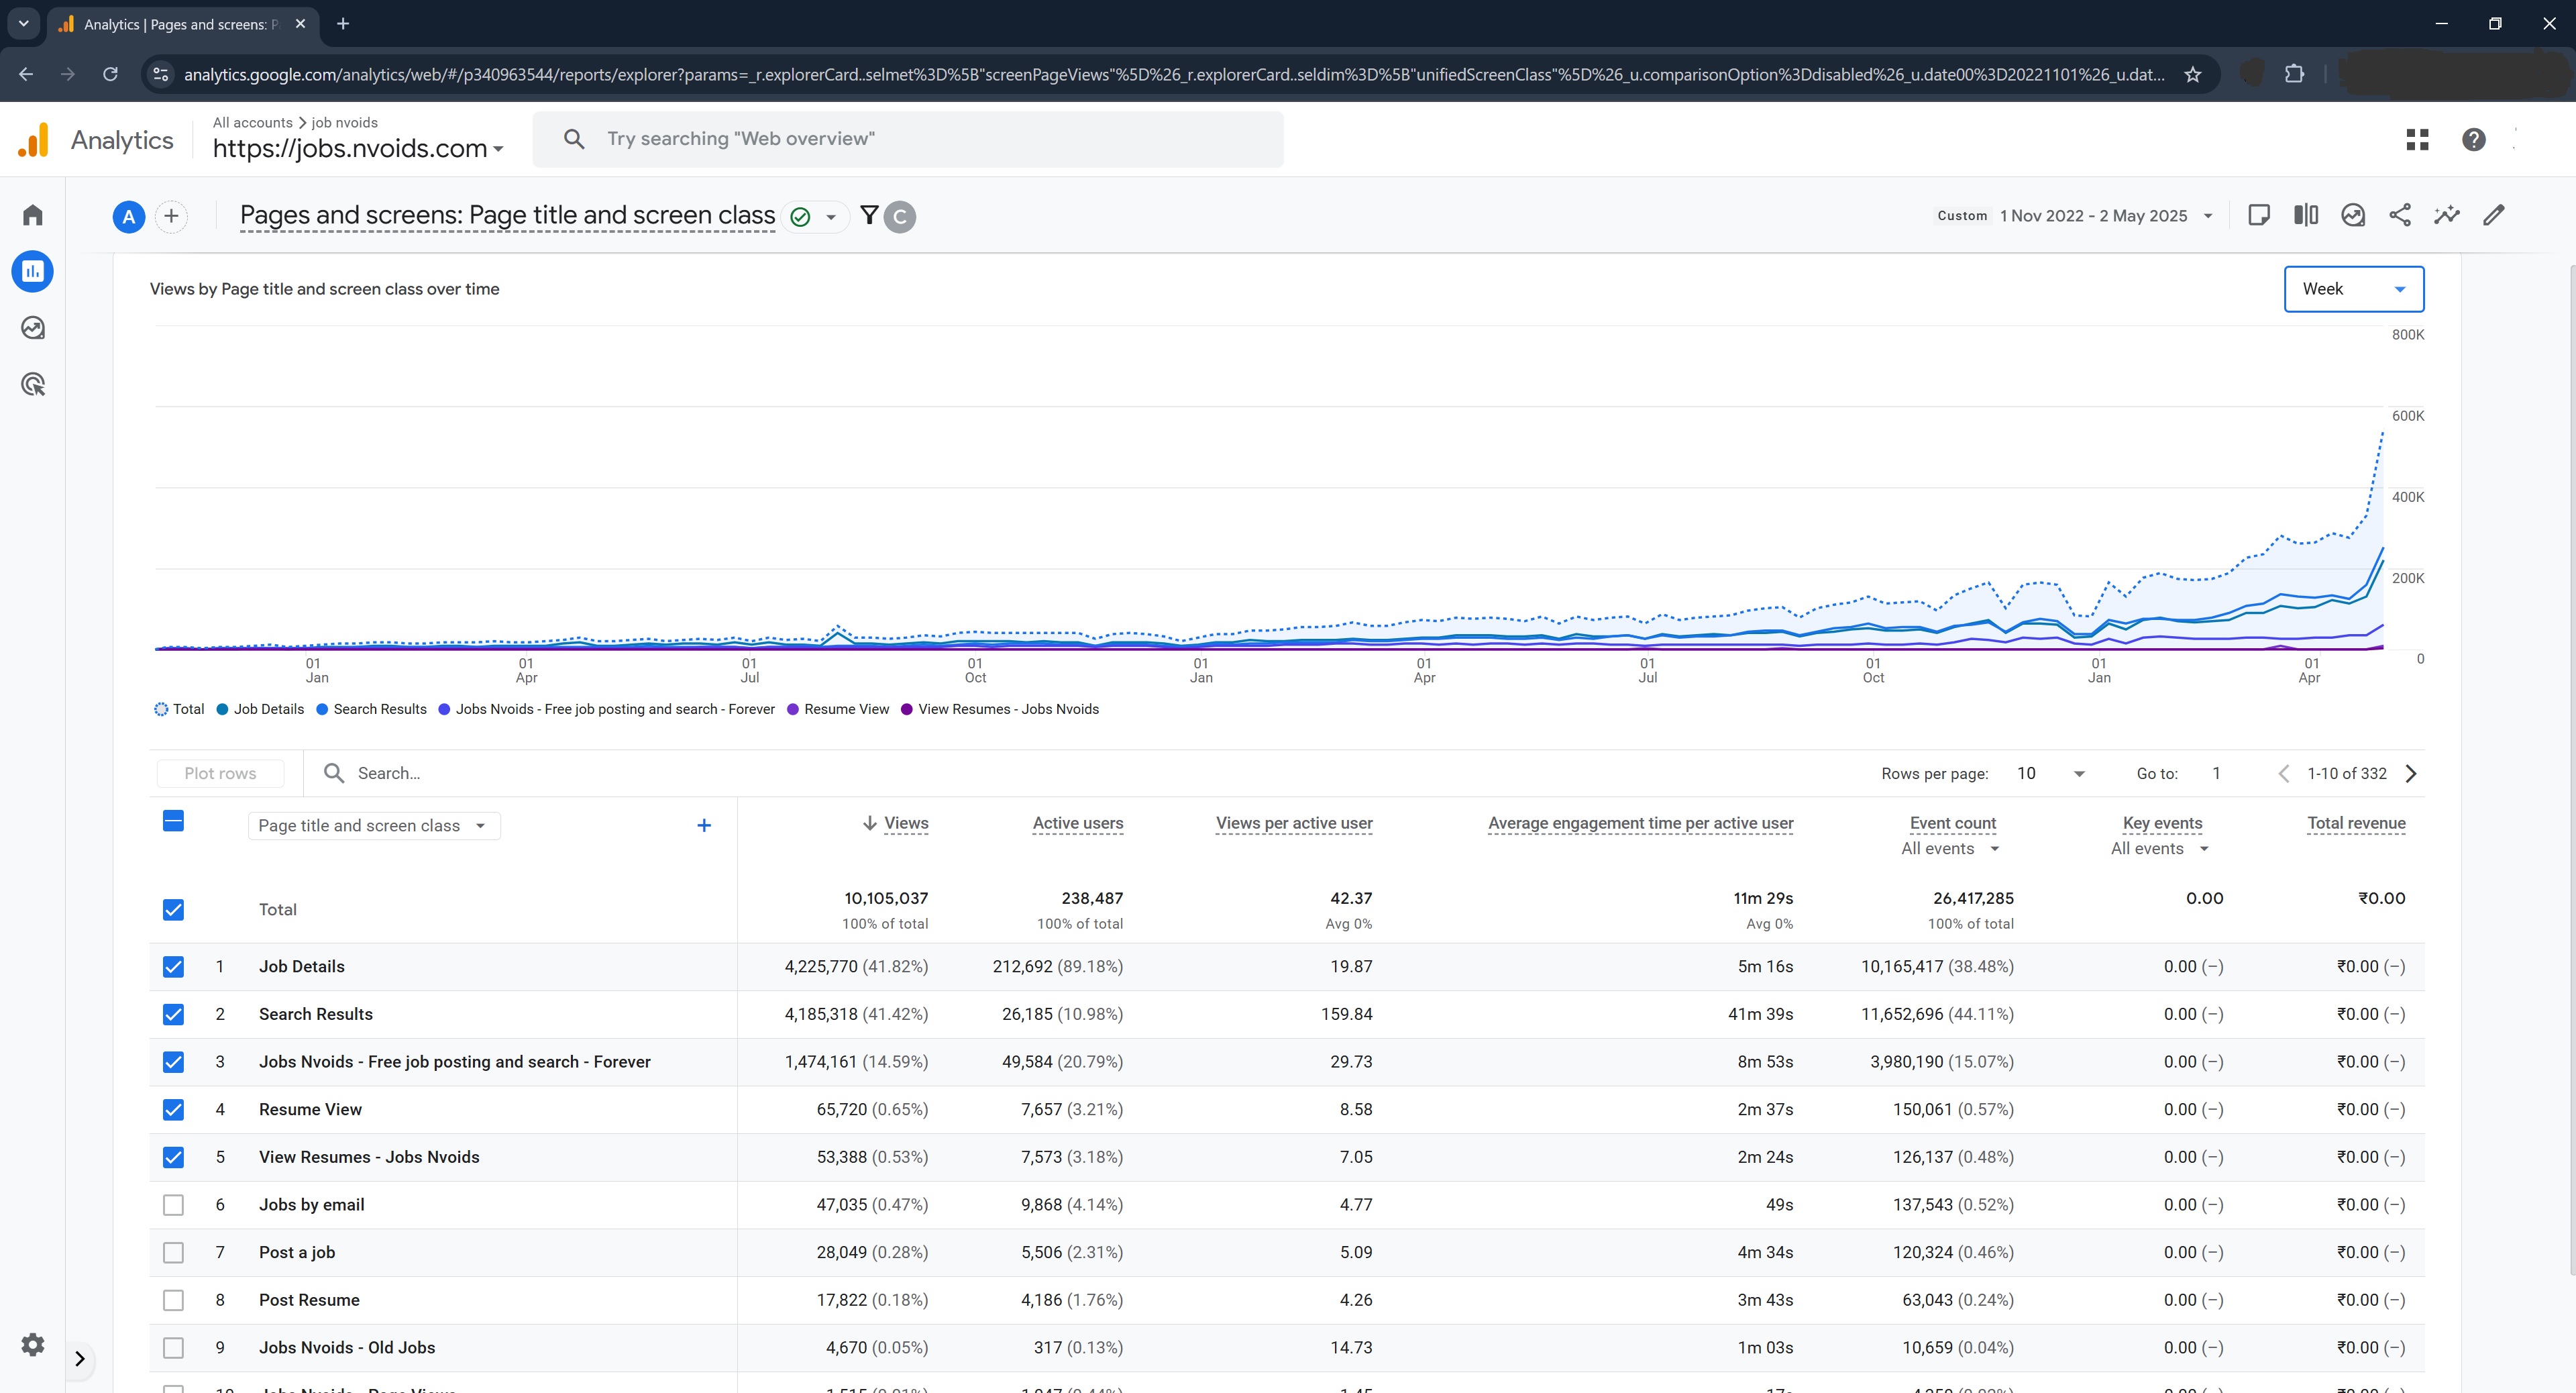Toggle the Total legend swatch
The image size is (2576, 1393).
(161, 709)
